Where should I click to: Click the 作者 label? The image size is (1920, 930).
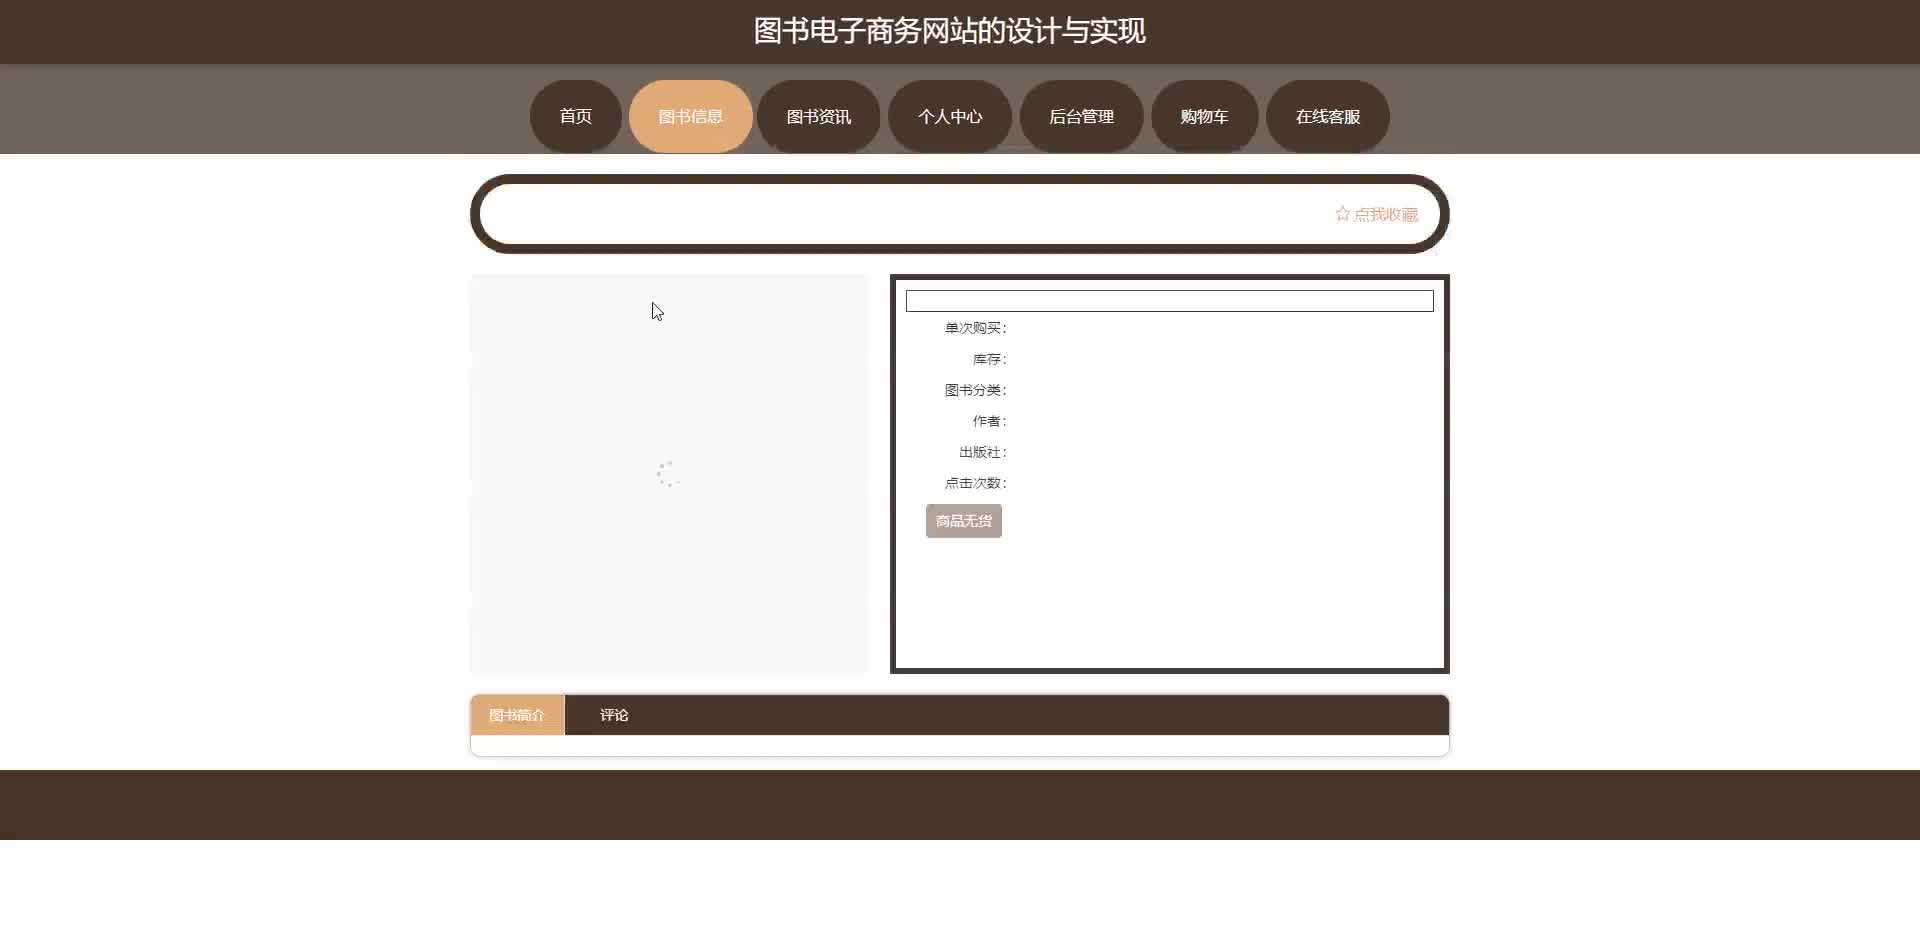click(989, 421)
